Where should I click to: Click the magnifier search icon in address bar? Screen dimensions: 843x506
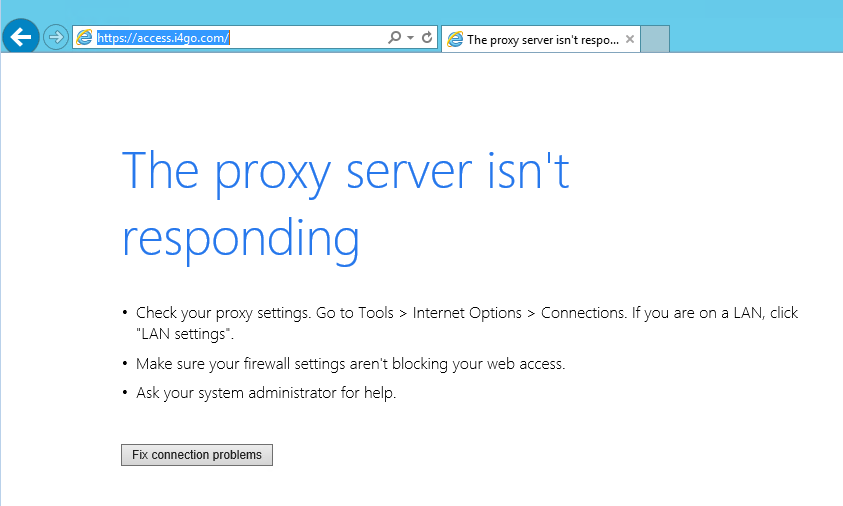click(394, 37)
